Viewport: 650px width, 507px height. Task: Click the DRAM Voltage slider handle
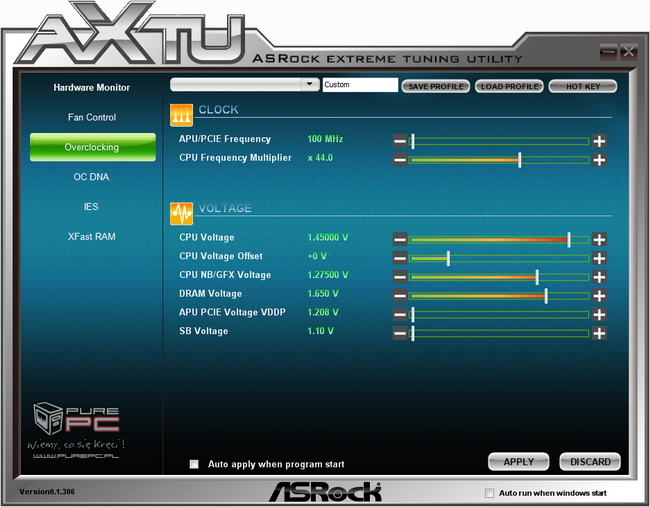pyautogui.click(x=546, y=296)
